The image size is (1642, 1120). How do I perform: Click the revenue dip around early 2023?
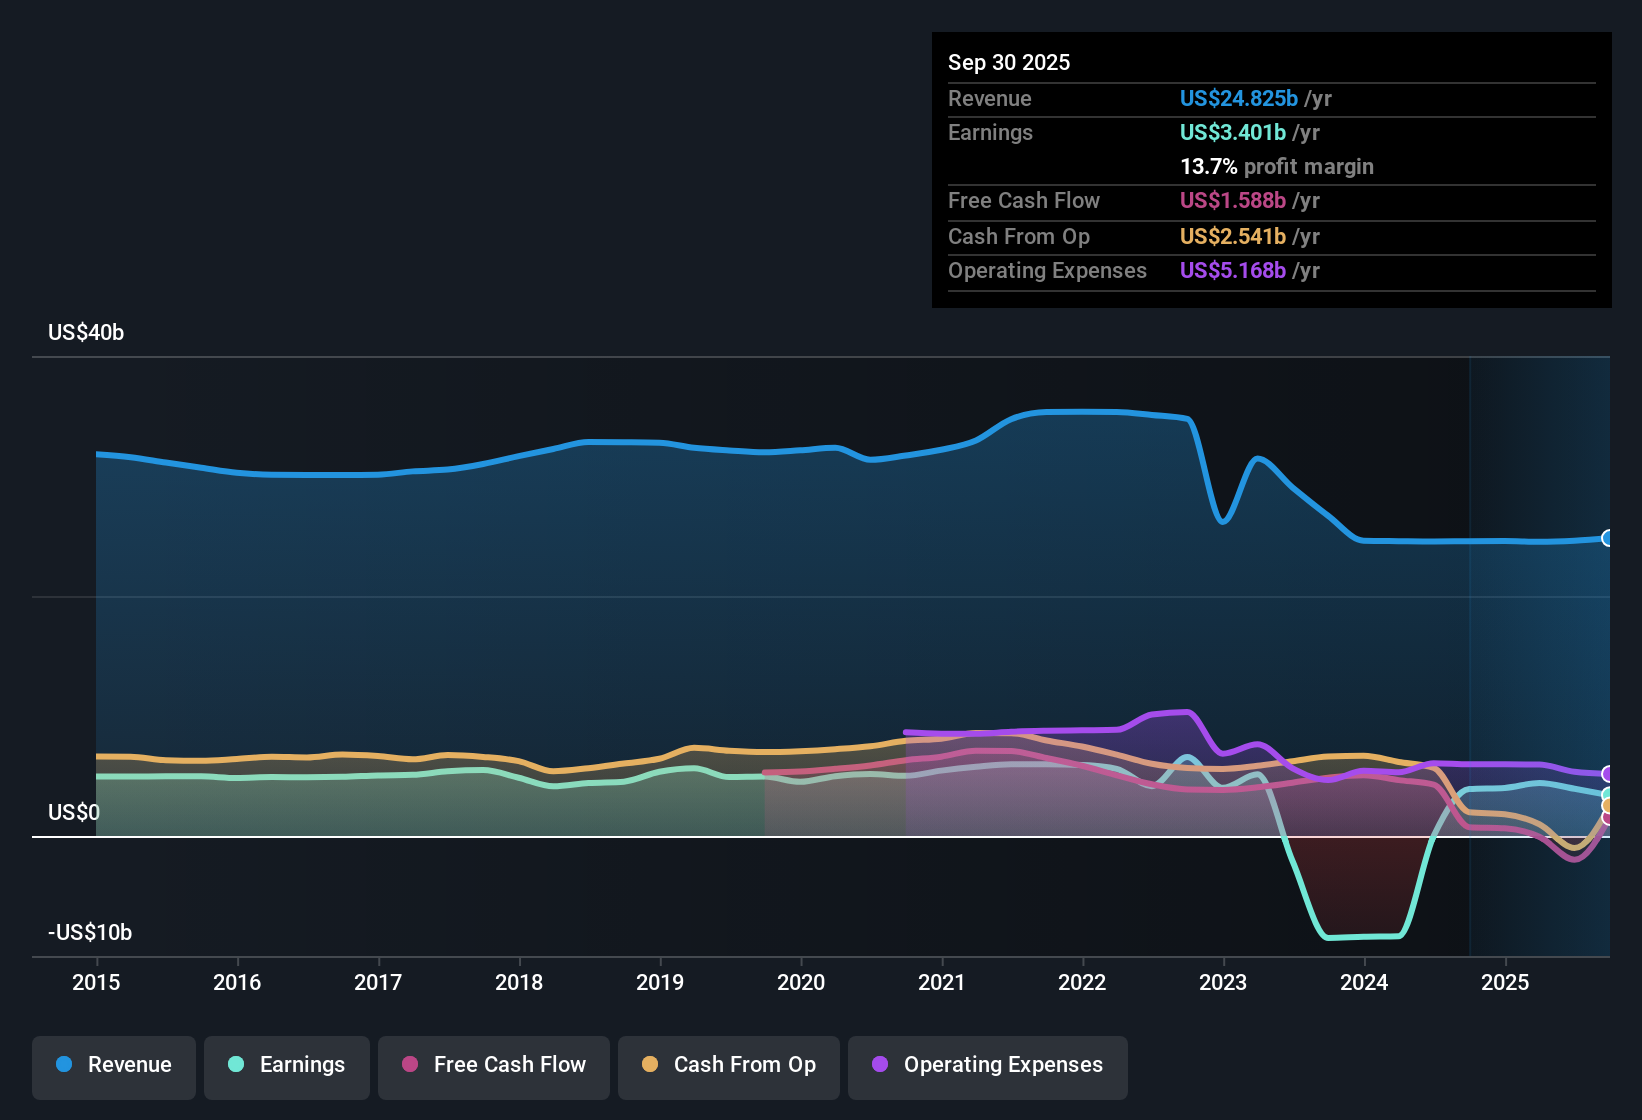[x=1222, y=522]
